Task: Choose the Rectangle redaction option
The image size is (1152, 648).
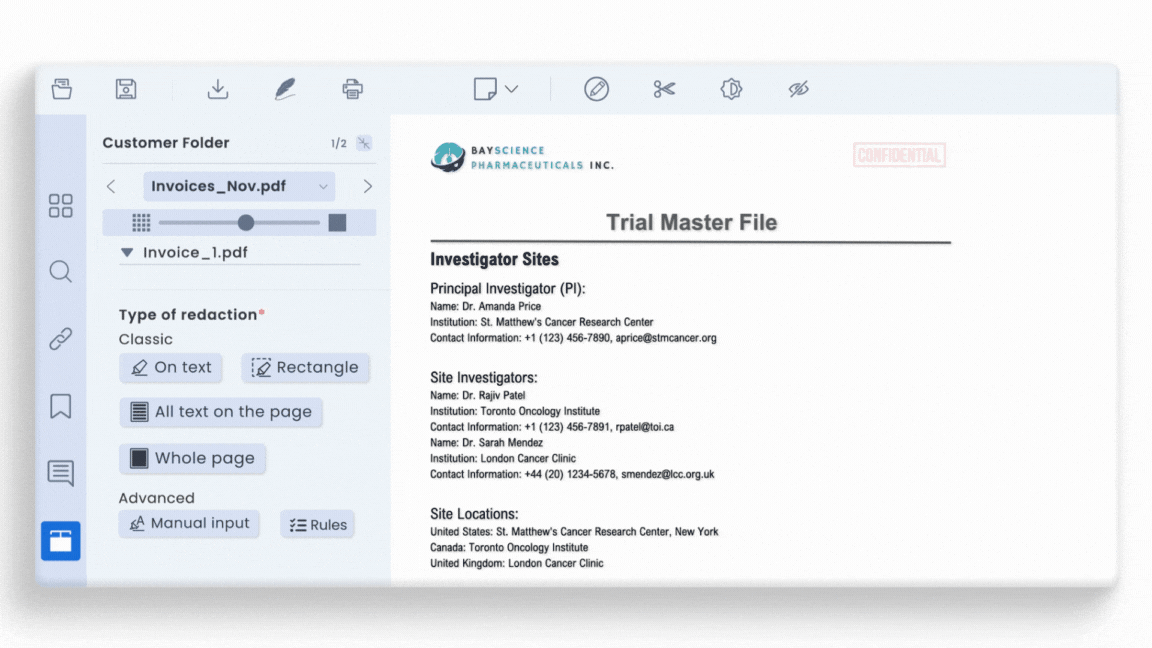Action: coord(305,367)
